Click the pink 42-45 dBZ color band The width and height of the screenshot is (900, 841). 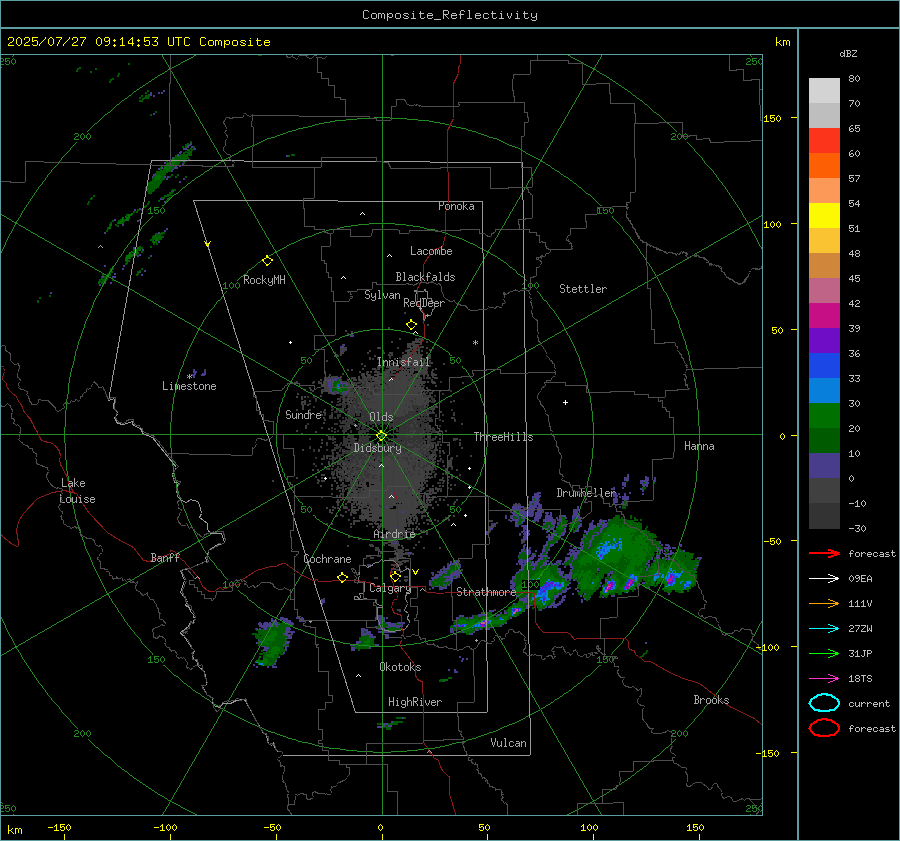[x=824, y=290]
